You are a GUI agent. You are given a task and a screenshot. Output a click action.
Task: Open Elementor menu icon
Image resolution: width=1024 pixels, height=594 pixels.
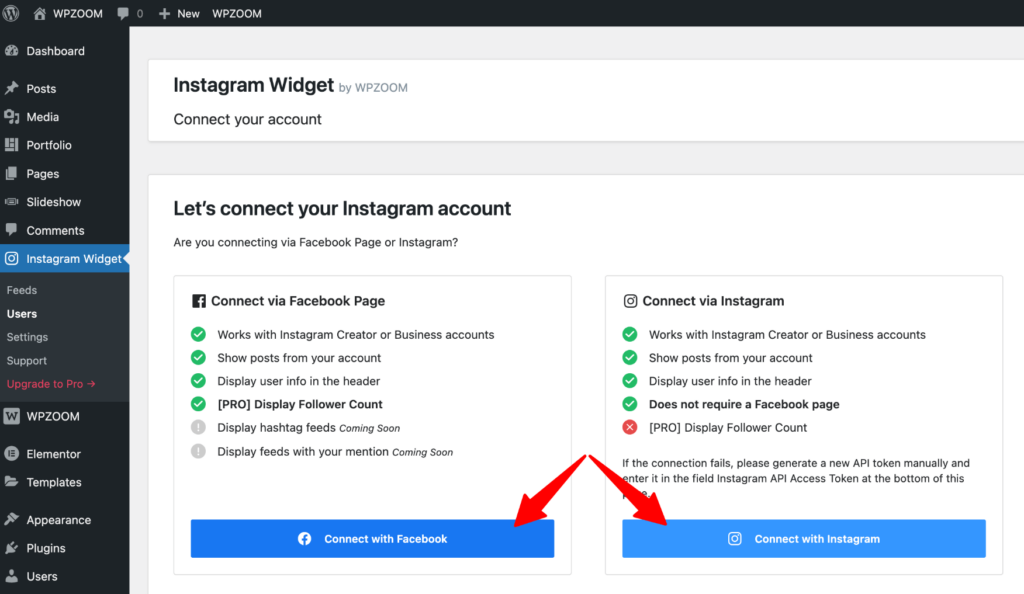[x=12, y=454]
